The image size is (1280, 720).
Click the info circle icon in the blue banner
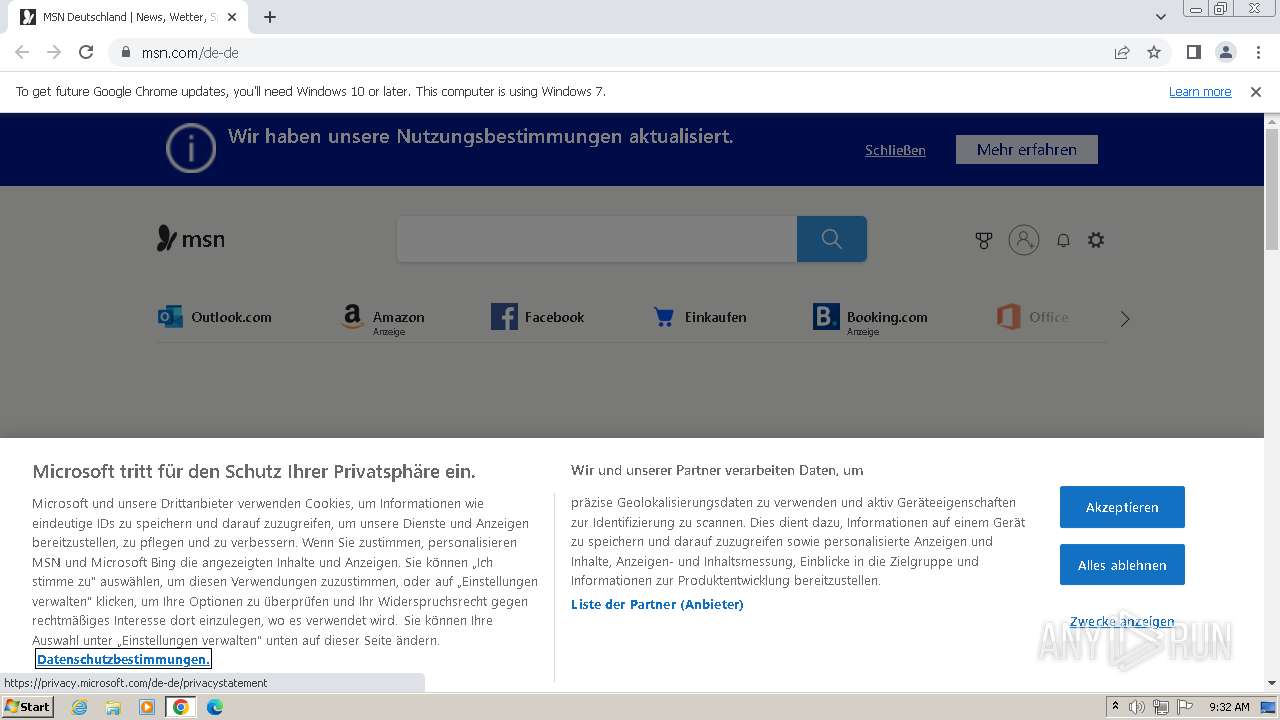point(191,148)
